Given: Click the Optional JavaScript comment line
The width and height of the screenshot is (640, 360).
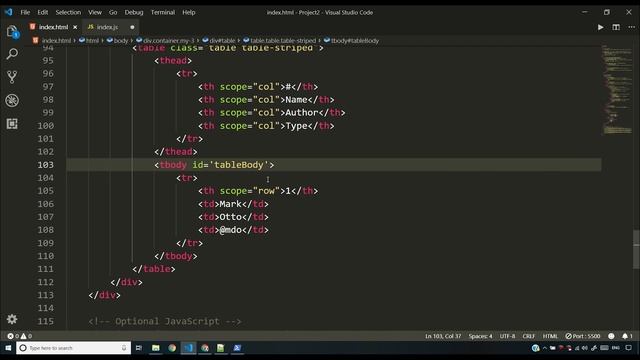Looking at the screenshot, I should click(165, 321).
